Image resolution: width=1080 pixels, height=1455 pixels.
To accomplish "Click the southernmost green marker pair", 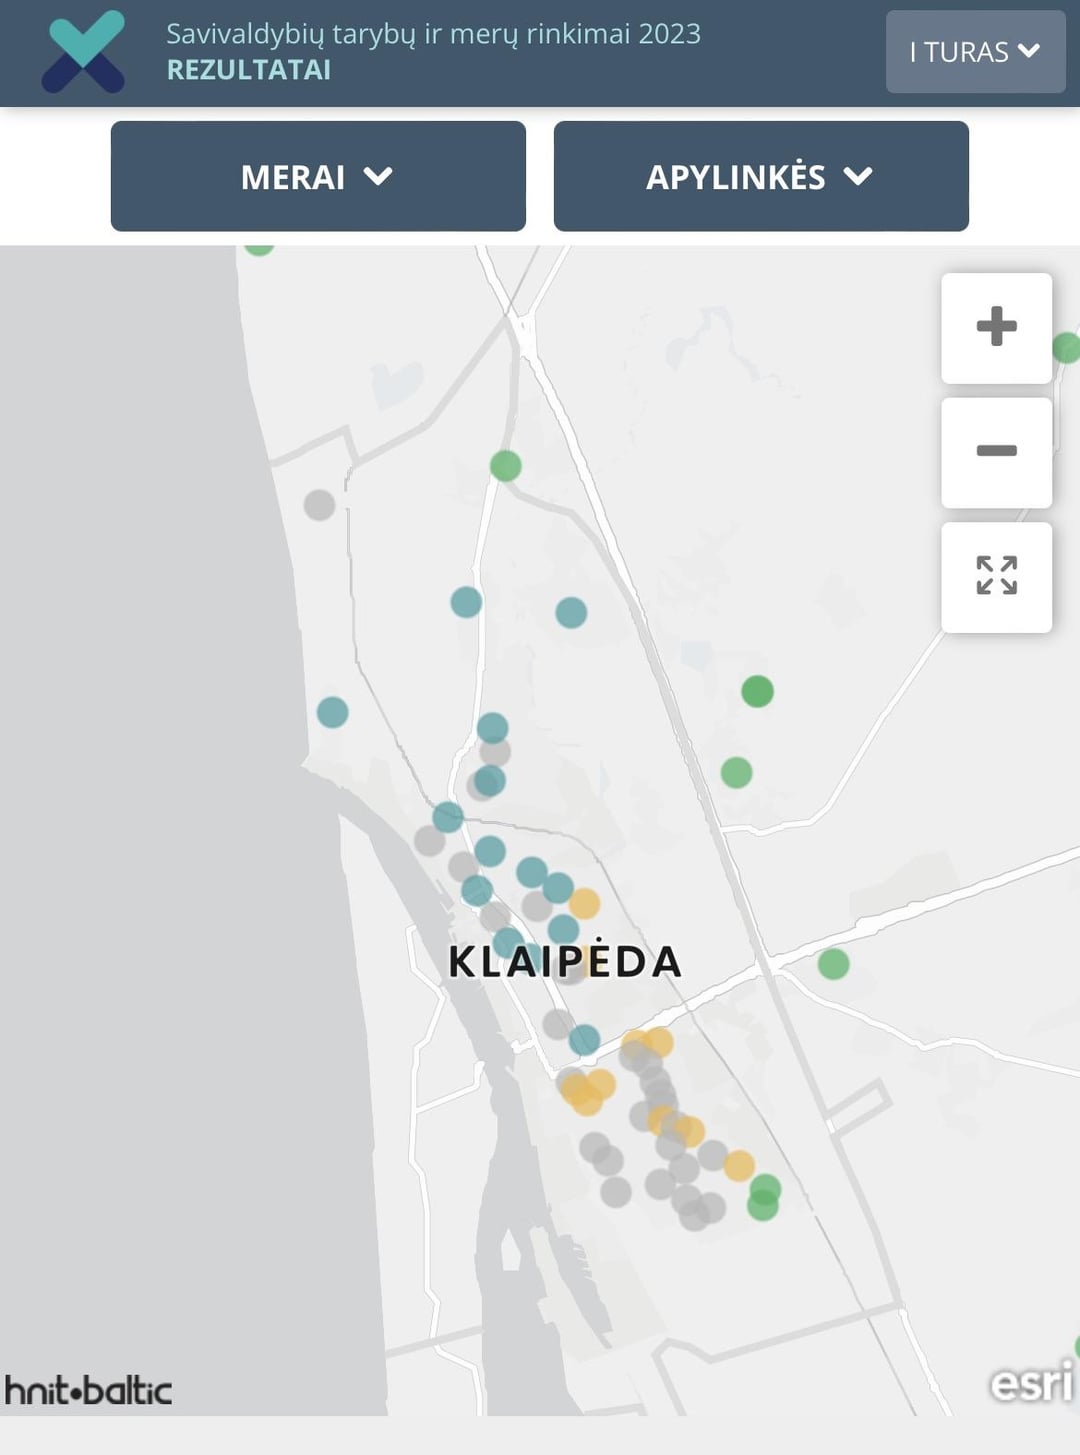I will point(764,1198).
